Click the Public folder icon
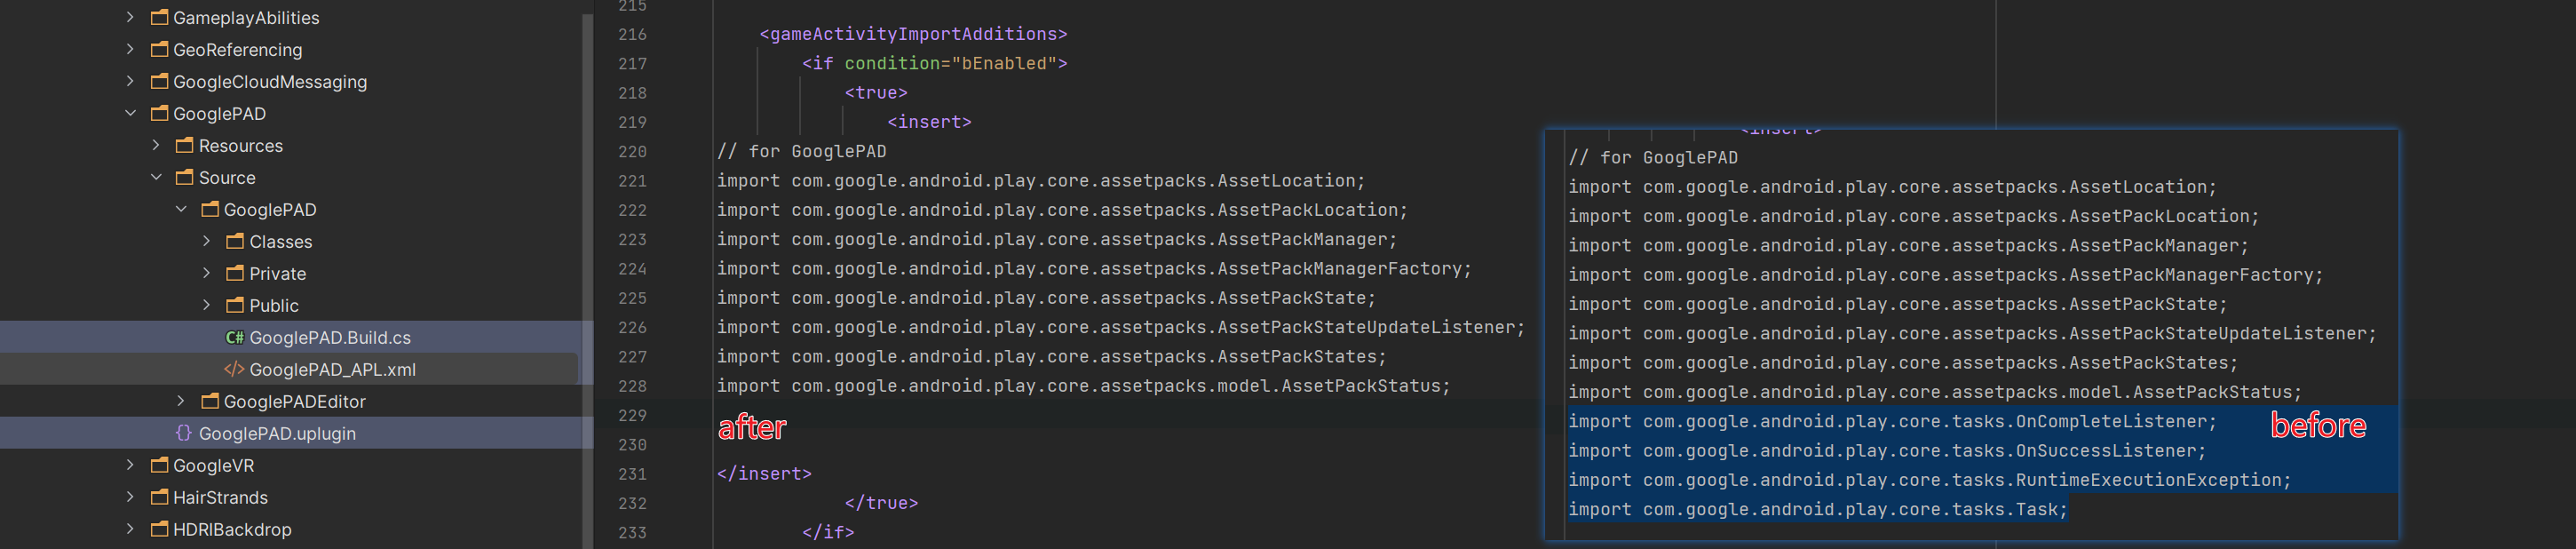 click(x=235, y=305)
